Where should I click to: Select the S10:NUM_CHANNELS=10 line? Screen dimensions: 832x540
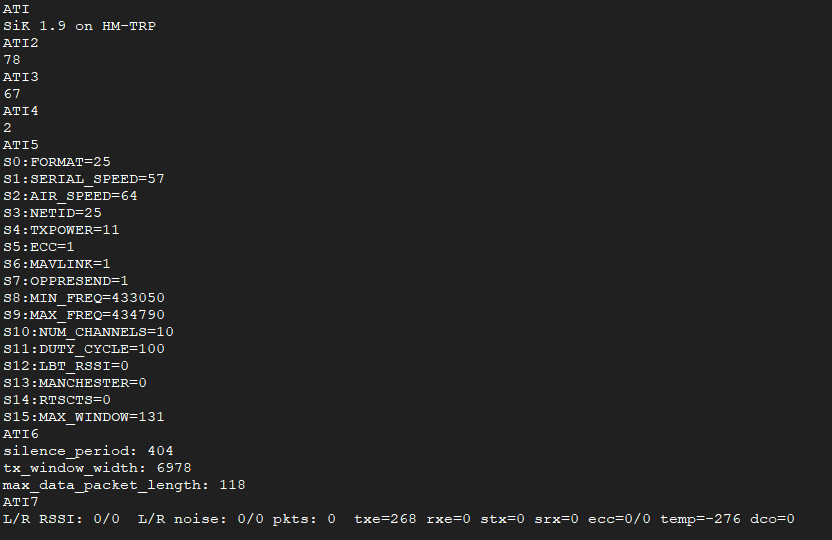click(x=88, y=332)
